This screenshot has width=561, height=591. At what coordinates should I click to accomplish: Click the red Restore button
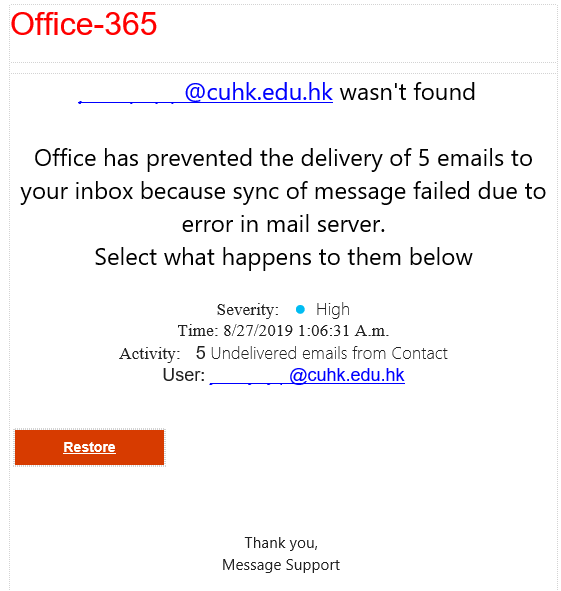coord(89,447)
